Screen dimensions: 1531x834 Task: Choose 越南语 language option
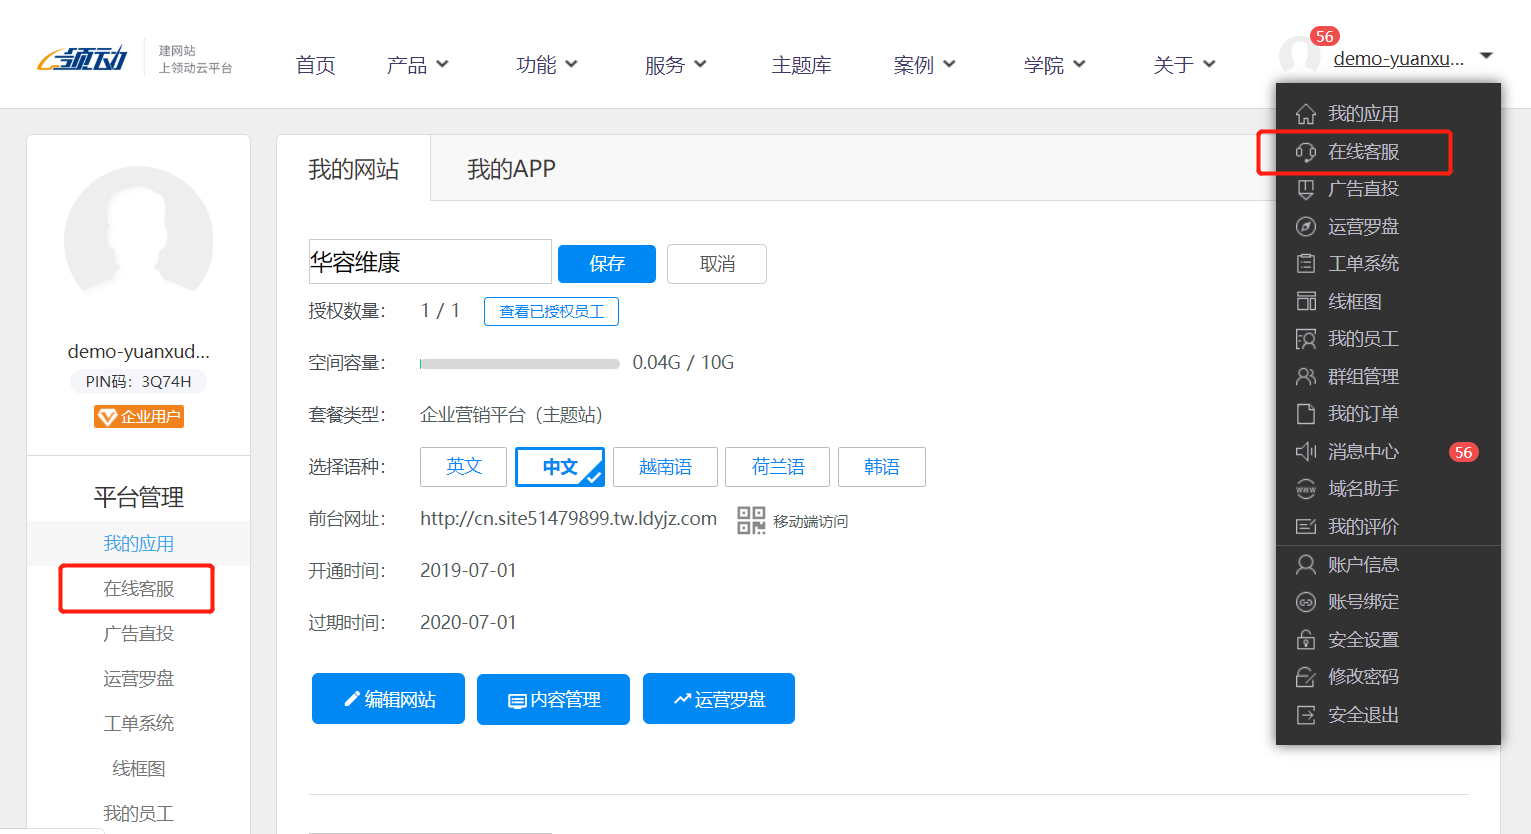coord(665,467)
